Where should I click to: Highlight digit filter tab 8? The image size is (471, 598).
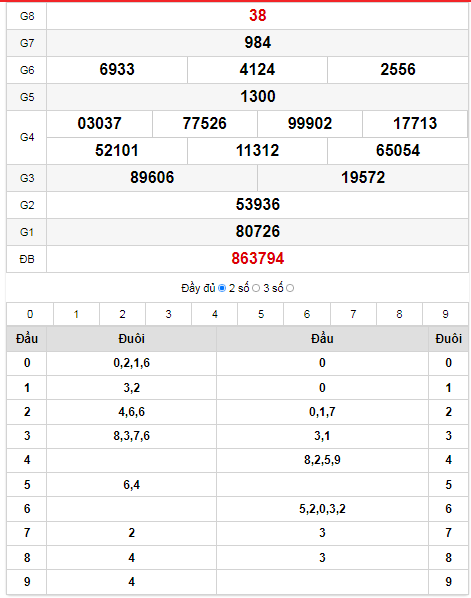(399, 314)
